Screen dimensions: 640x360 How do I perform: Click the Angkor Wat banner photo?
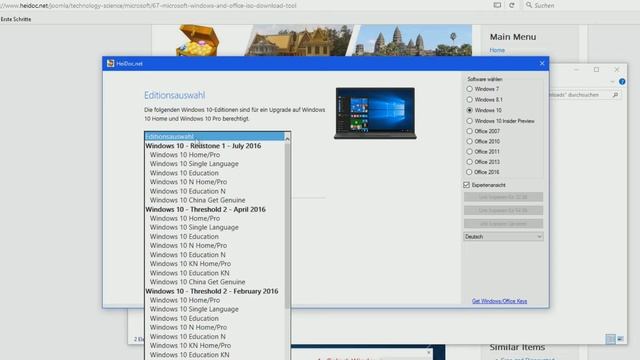click(x=412, y=40)
